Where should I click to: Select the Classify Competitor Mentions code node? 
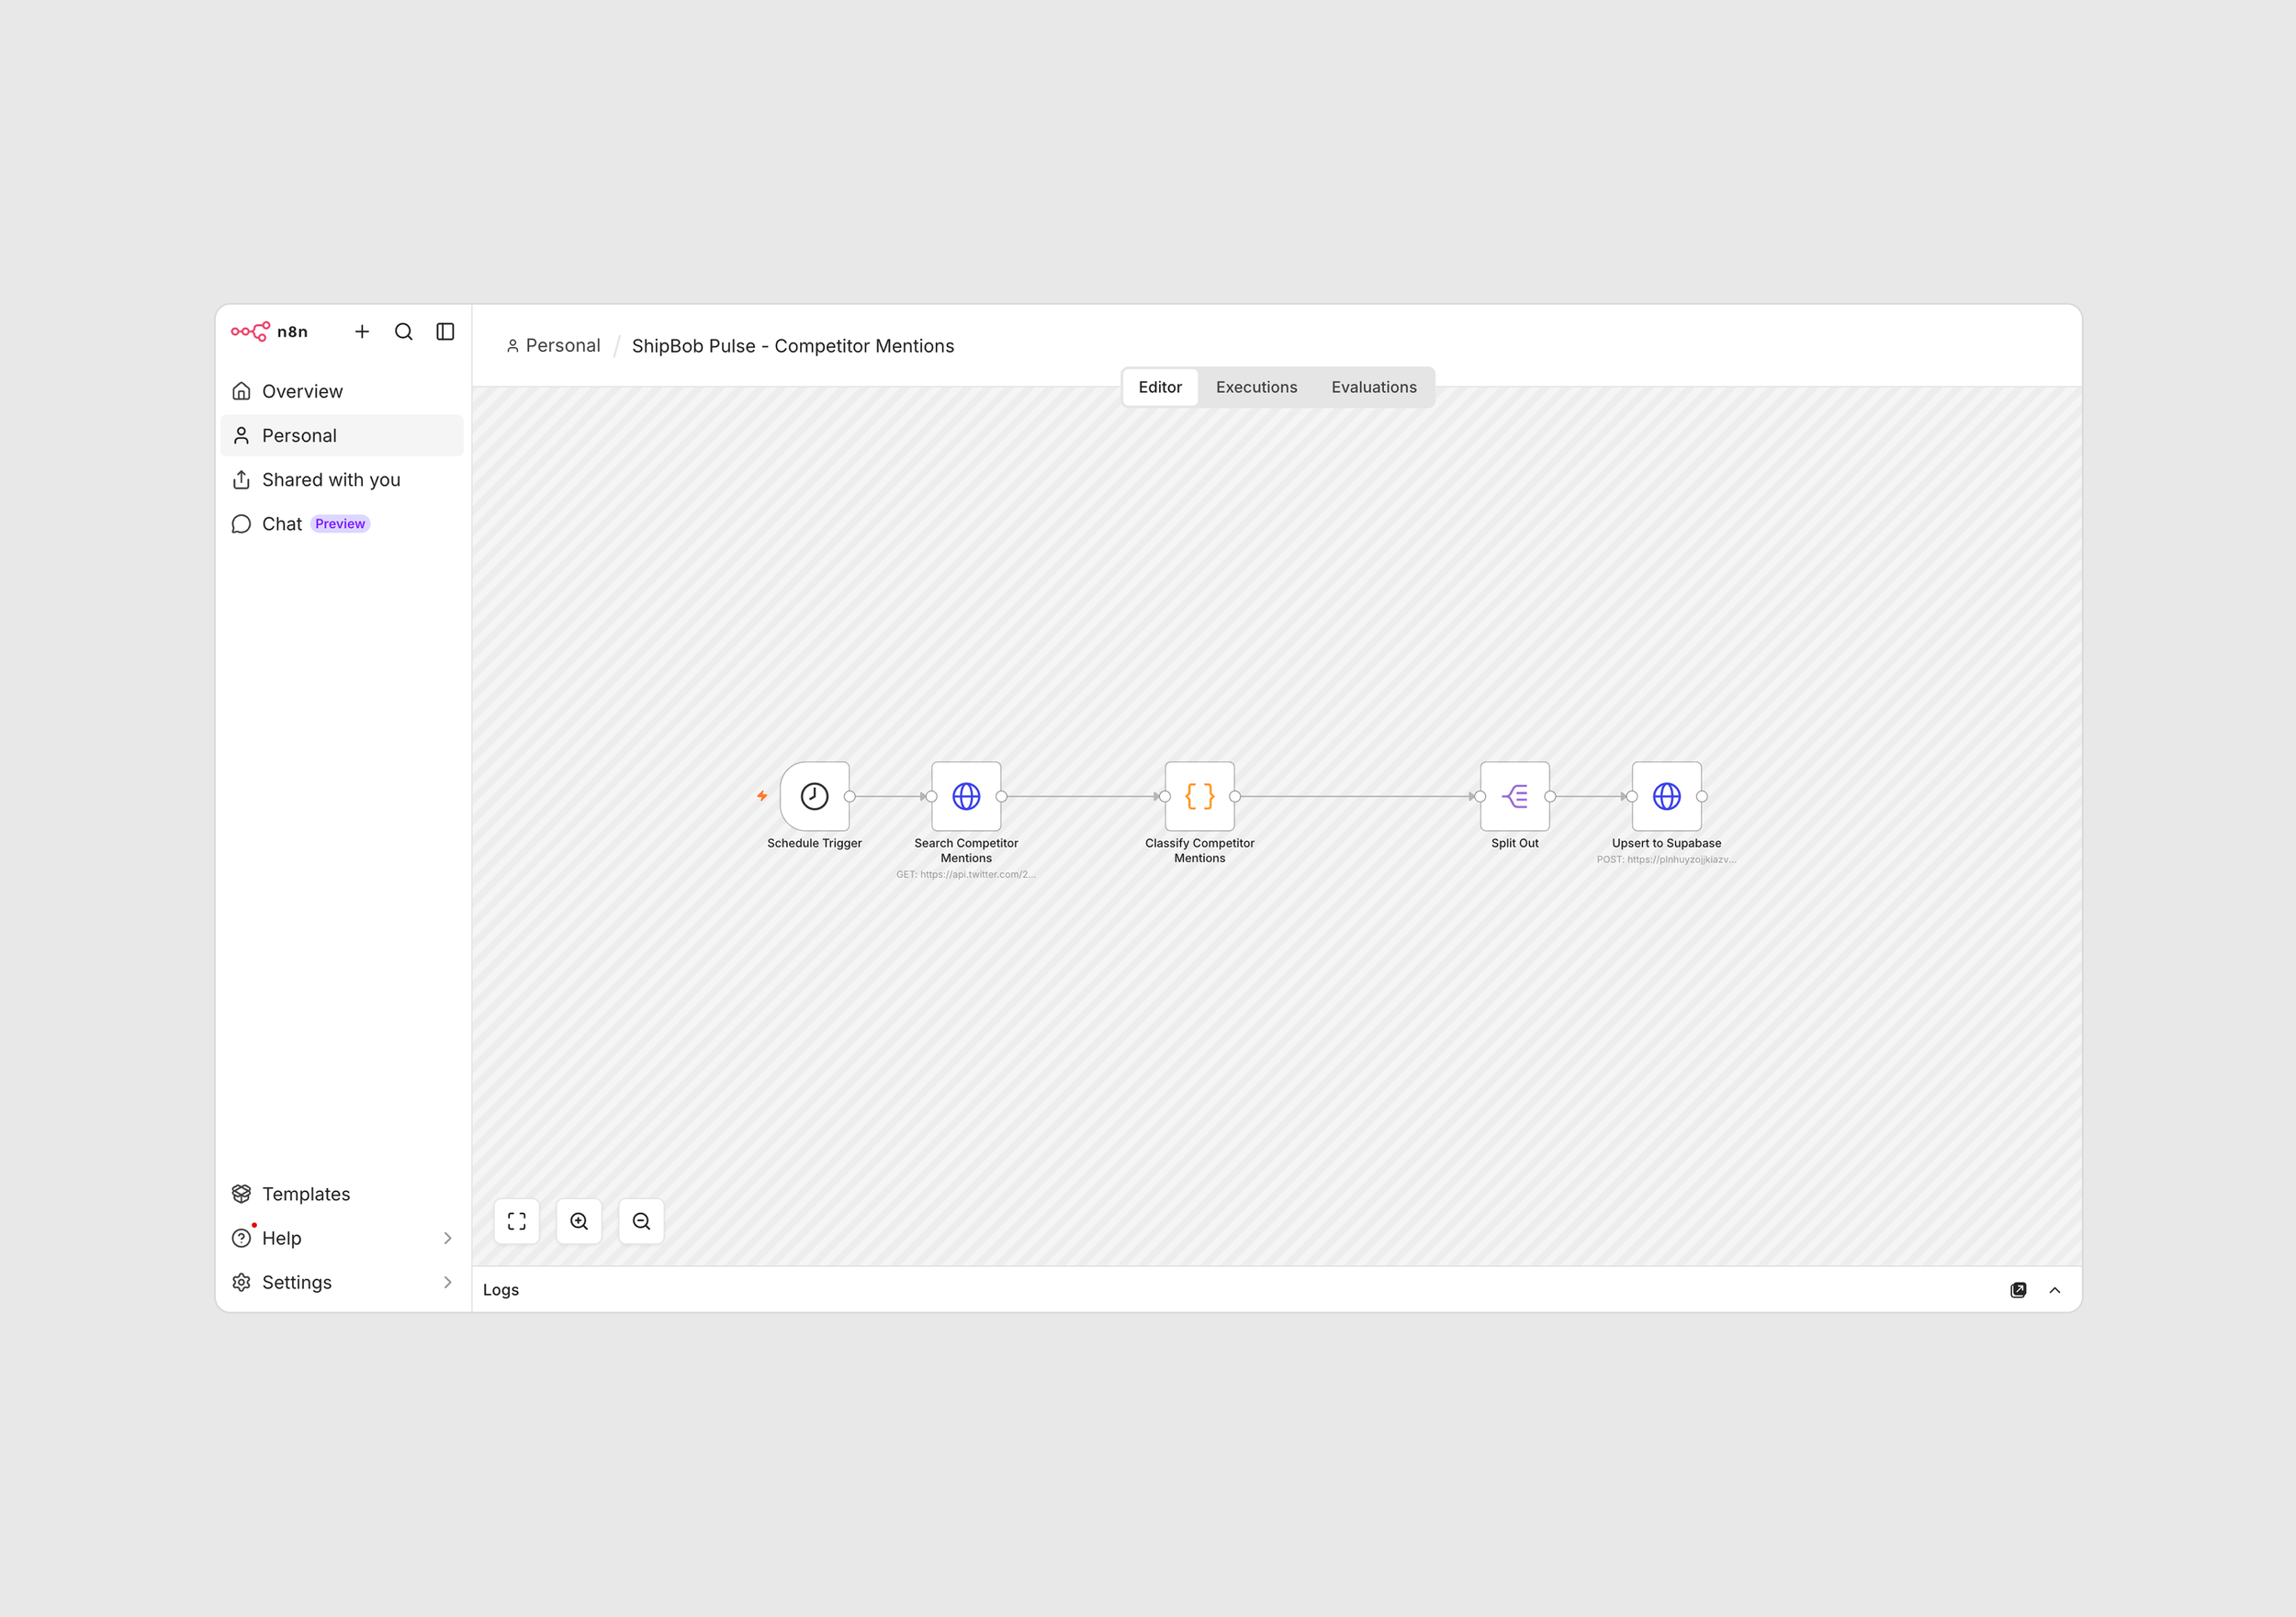1200,796
